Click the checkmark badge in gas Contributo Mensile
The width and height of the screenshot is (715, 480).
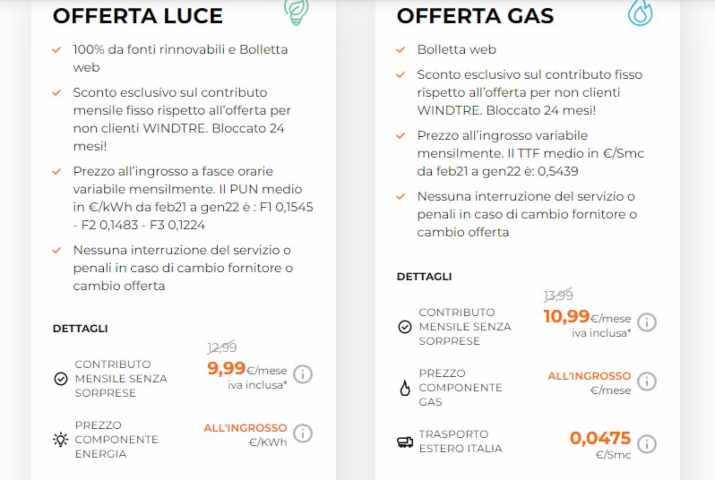(405, 326)
